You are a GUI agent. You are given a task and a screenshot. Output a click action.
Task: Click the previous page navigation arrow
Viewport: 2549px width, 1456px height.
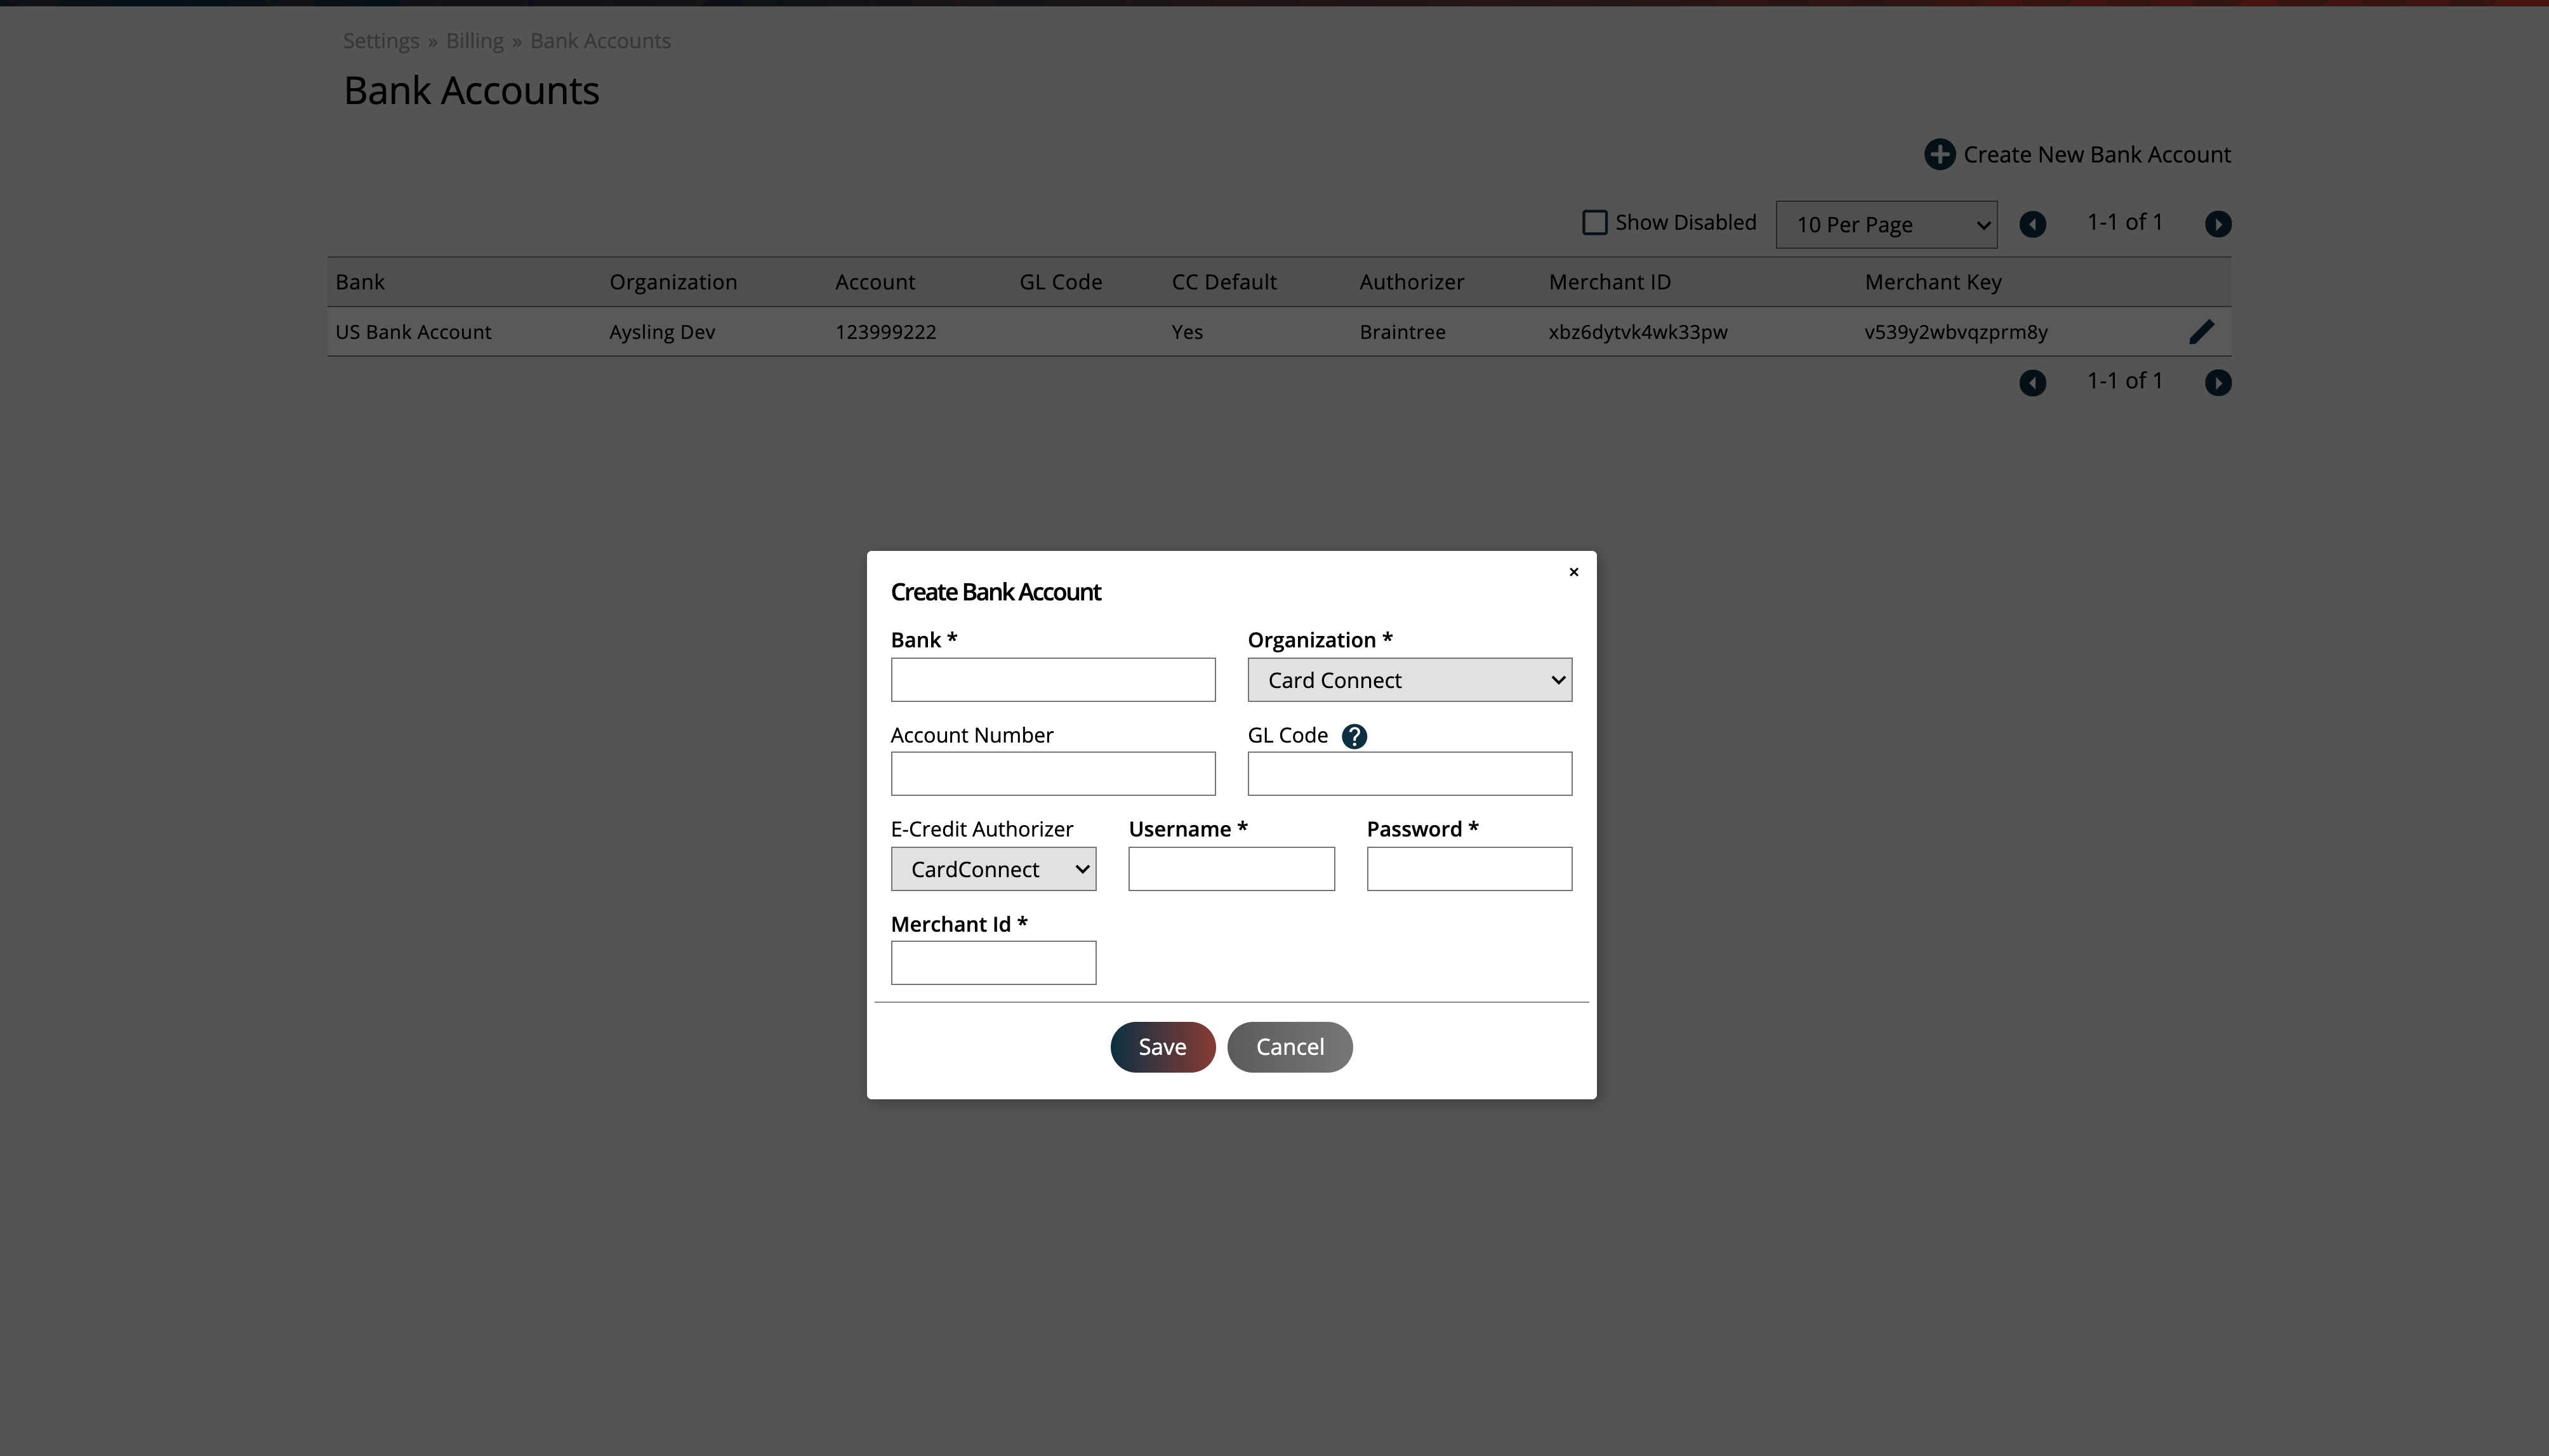point(2032,222)
